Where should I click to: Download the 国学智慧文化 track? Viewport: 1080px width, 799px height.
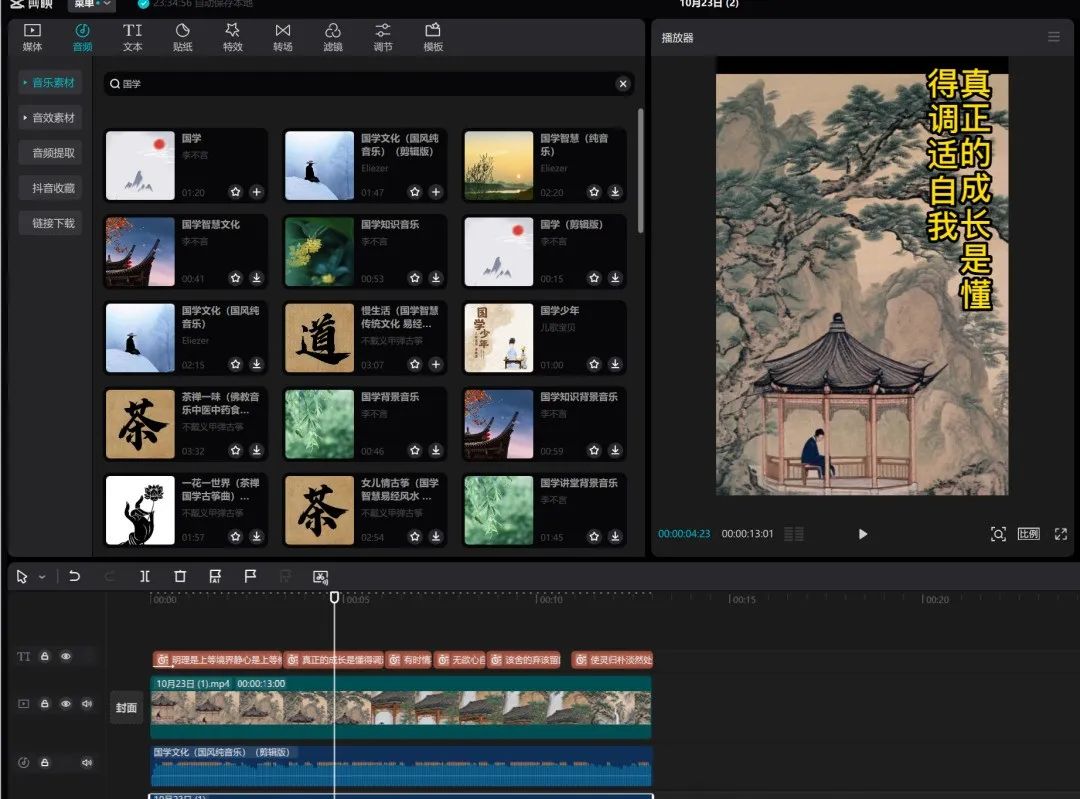click(x=256, y=278)
